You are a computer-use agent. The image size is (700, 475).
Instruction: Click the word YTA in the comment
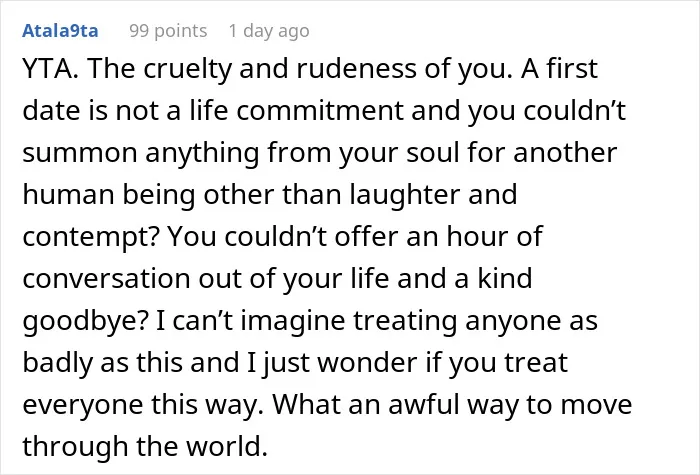tap(50, 69)
